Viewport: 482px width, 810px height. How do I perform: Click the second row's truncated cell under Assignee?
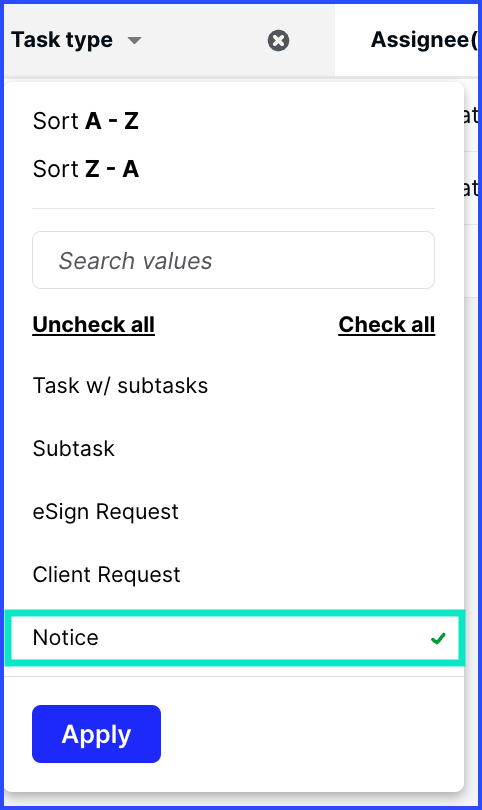click(470, 188)
